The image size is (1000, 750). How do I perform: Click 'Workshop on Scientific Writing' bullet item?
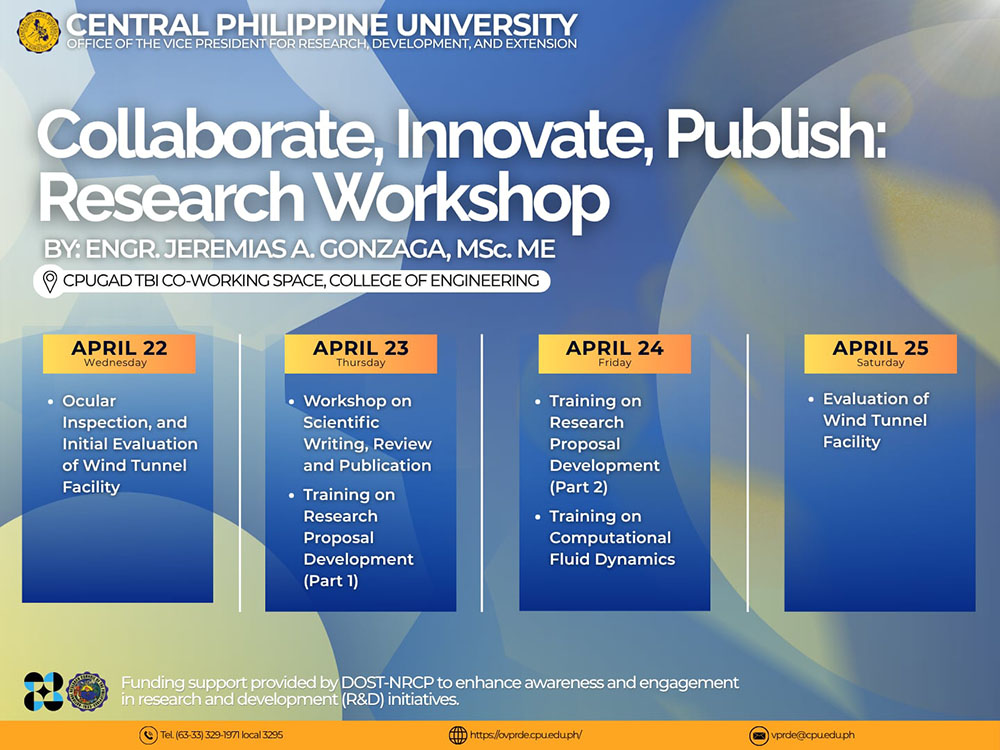[x=367, y=433]
